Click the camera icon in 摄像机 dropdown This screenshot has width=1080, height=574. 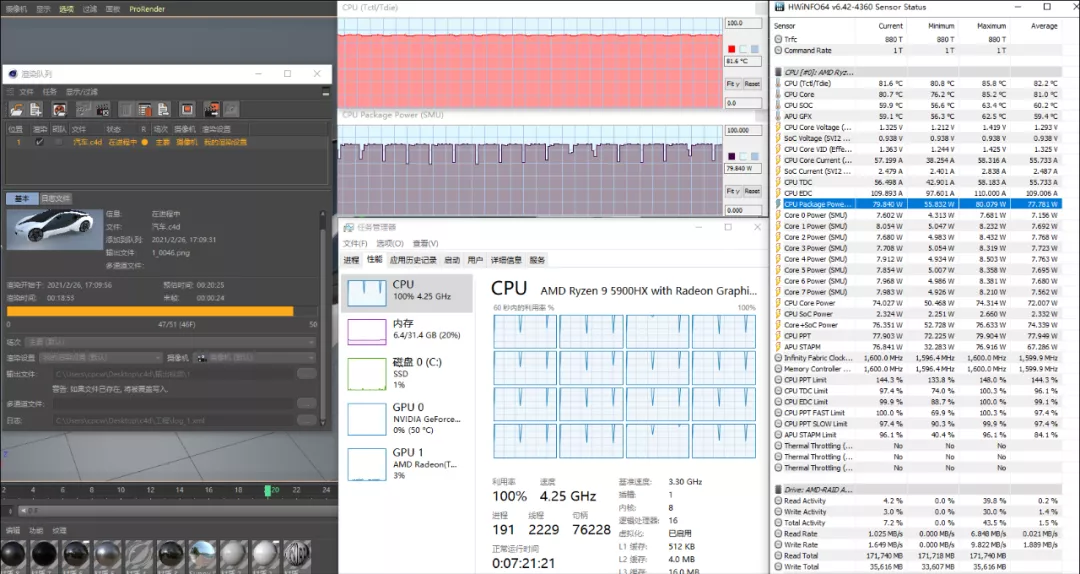pos(202,358)
